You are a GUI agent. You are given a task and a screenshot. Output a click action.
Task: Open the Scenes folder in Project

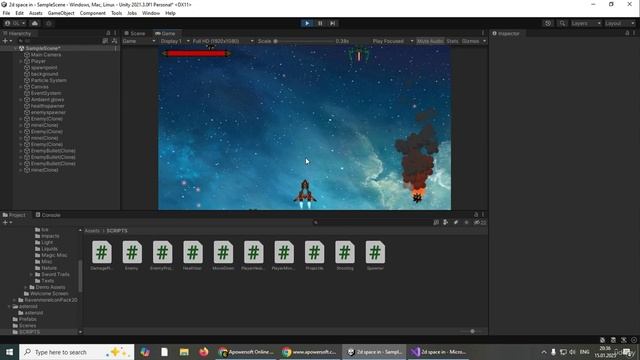[x=27, y=326]
